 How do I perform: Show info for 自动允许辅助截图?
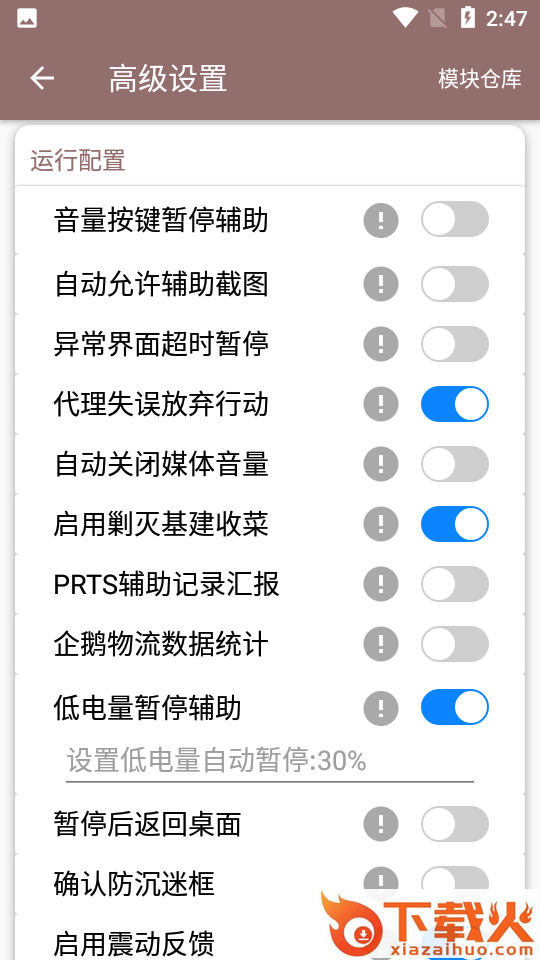pyautogui.click(x=381, y=284)
